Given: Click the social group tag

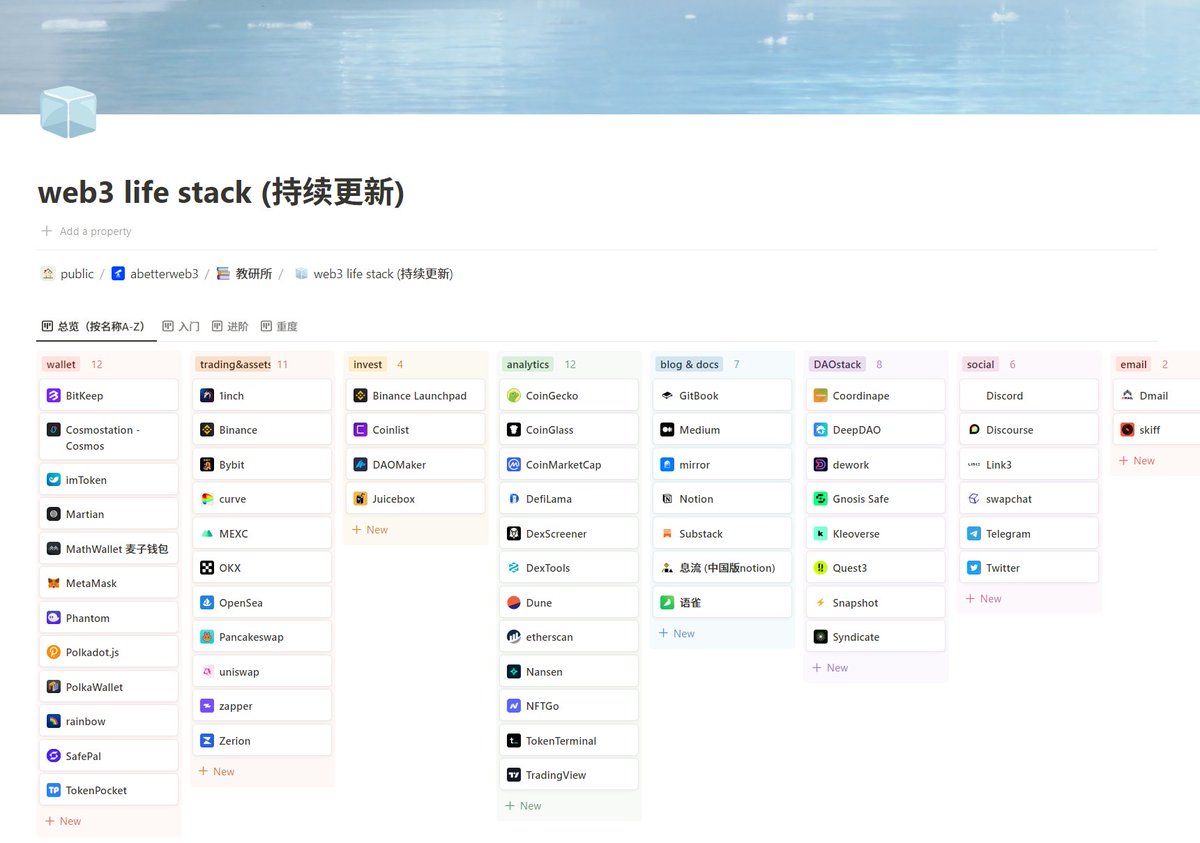Looking at the screenshot, I should (981, 365).
